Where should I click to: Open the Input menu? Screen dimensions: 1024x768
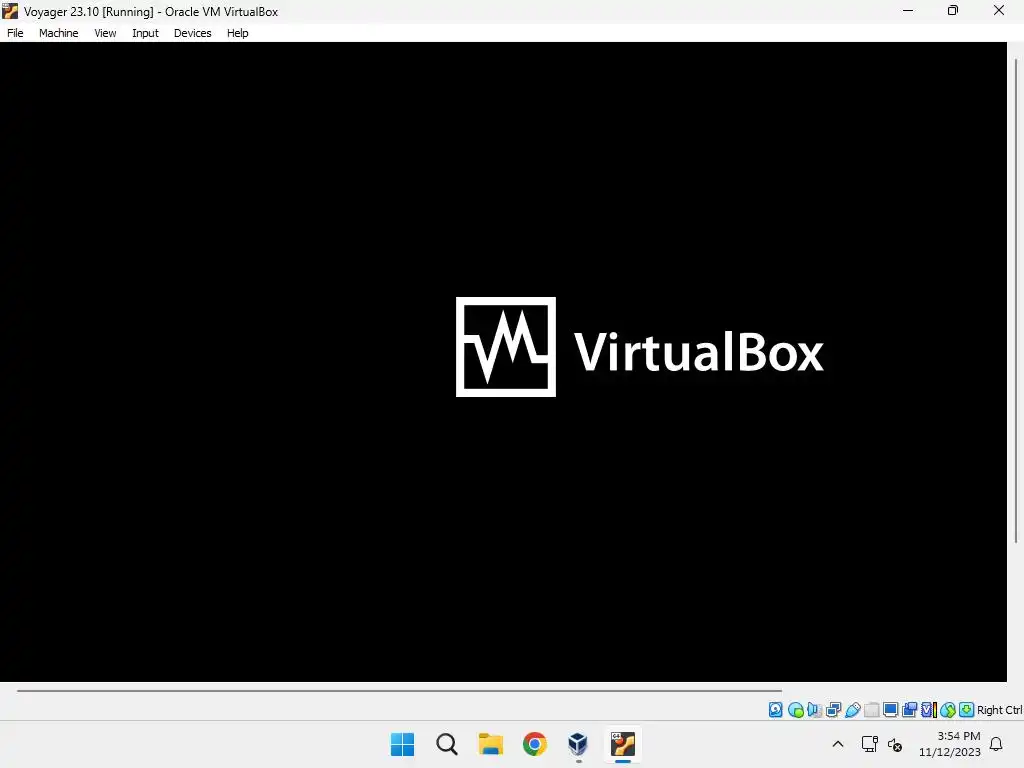[x=145, y=33]
